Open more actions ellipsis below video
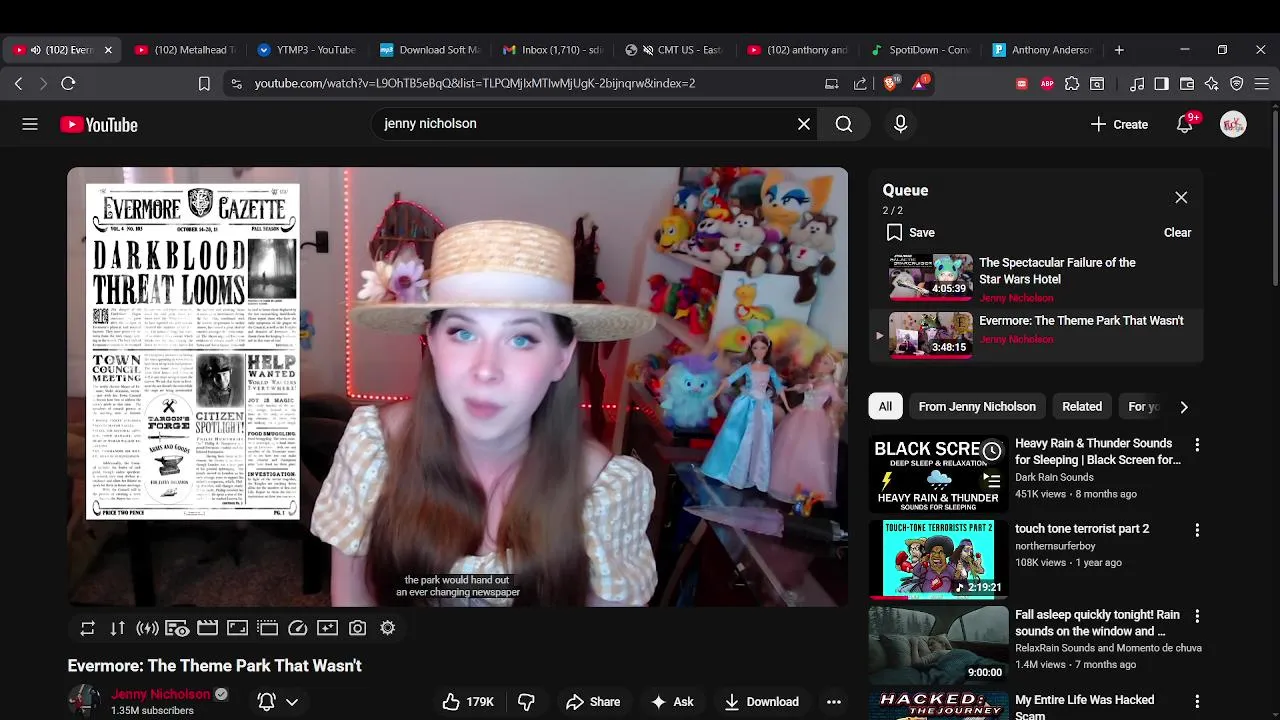1280x720 pixels. click(x=834, y=702)
